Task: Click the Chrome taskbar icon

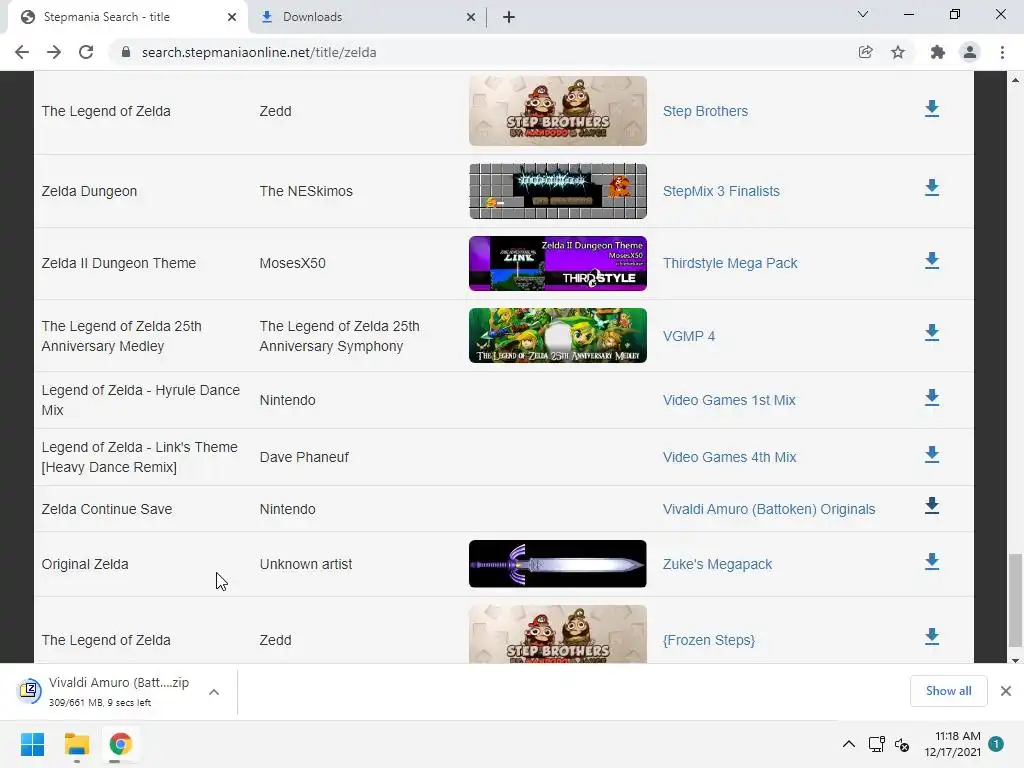Action: [x=120, y=744]
